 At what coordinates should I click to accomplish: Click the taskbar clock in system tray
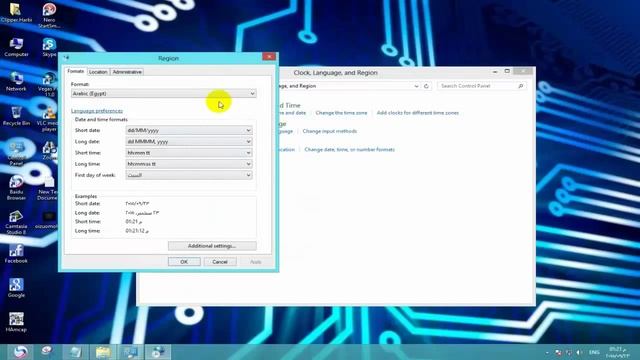618,352
